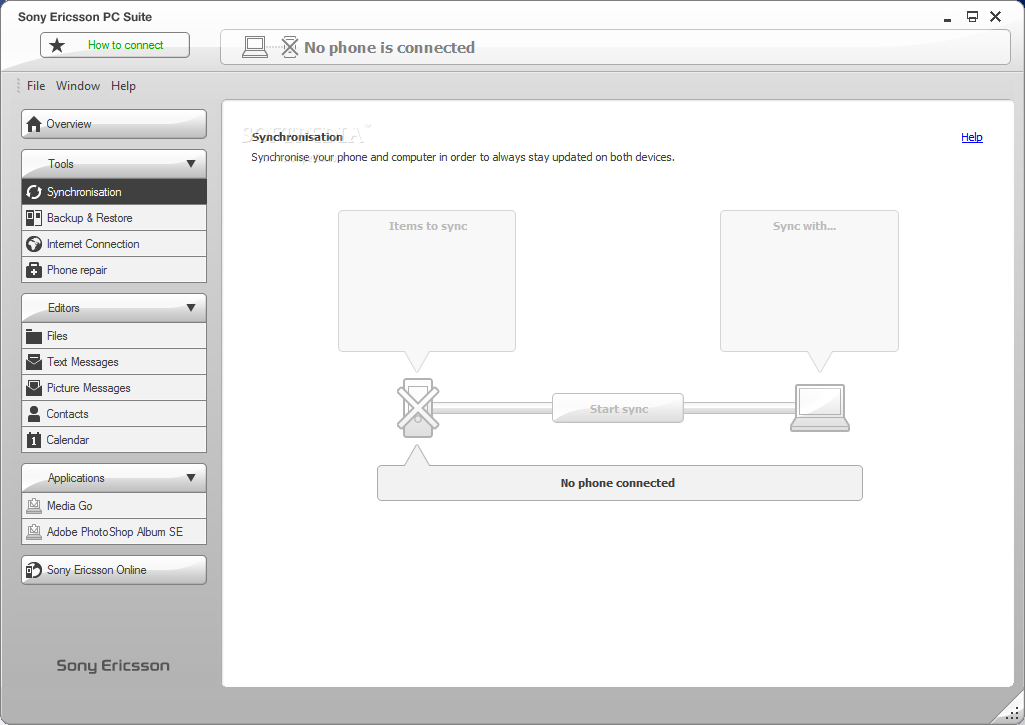Open Phone repair toolkit icon
Screen dimensions: 1025x725
tap(34, 270)
